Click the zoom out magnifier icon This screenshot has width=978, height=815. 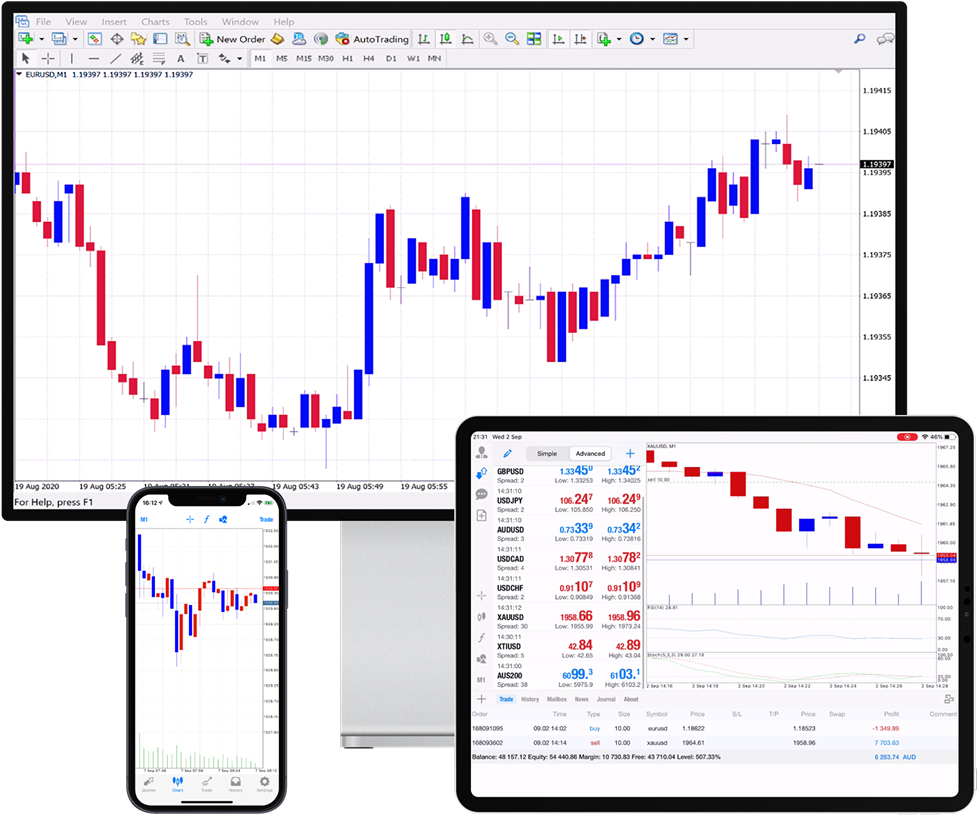pyautogui.click(x=512, y=39)
